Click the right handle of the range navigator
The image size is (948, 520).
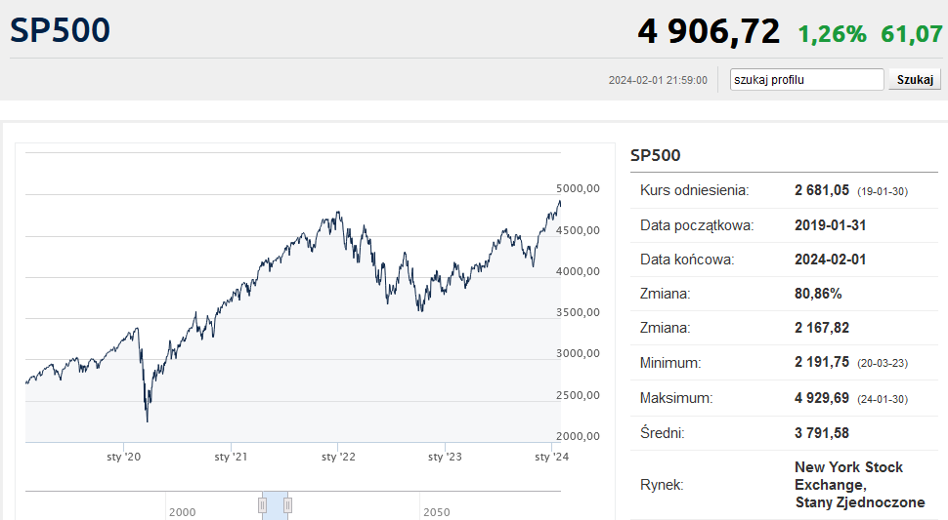coord(287,505)
